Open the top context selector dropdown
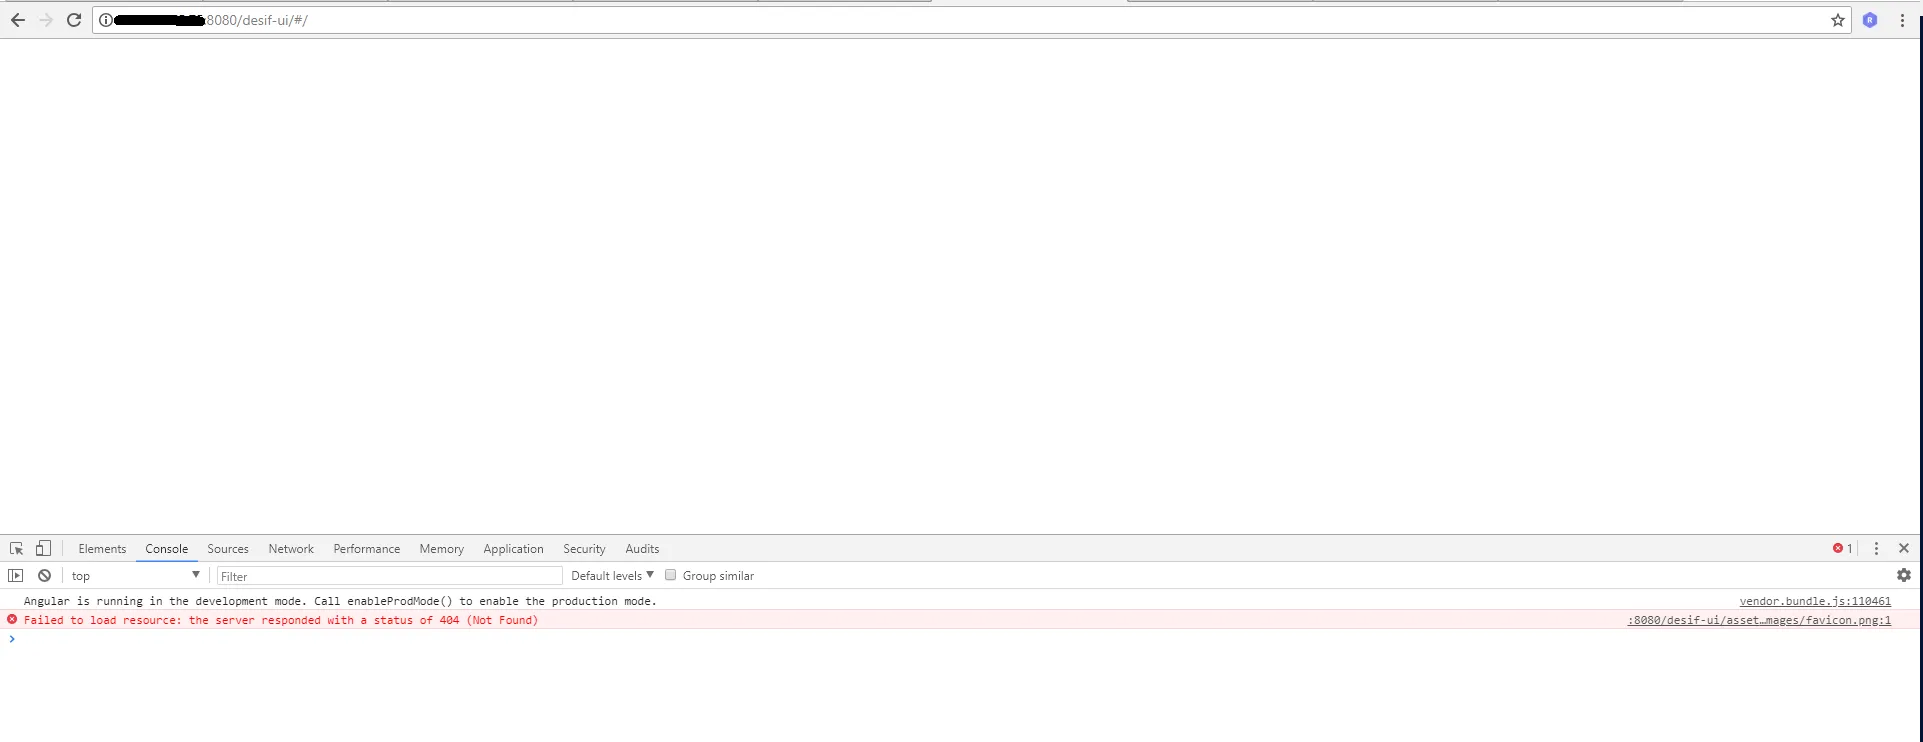 click(x=135, y=576)
